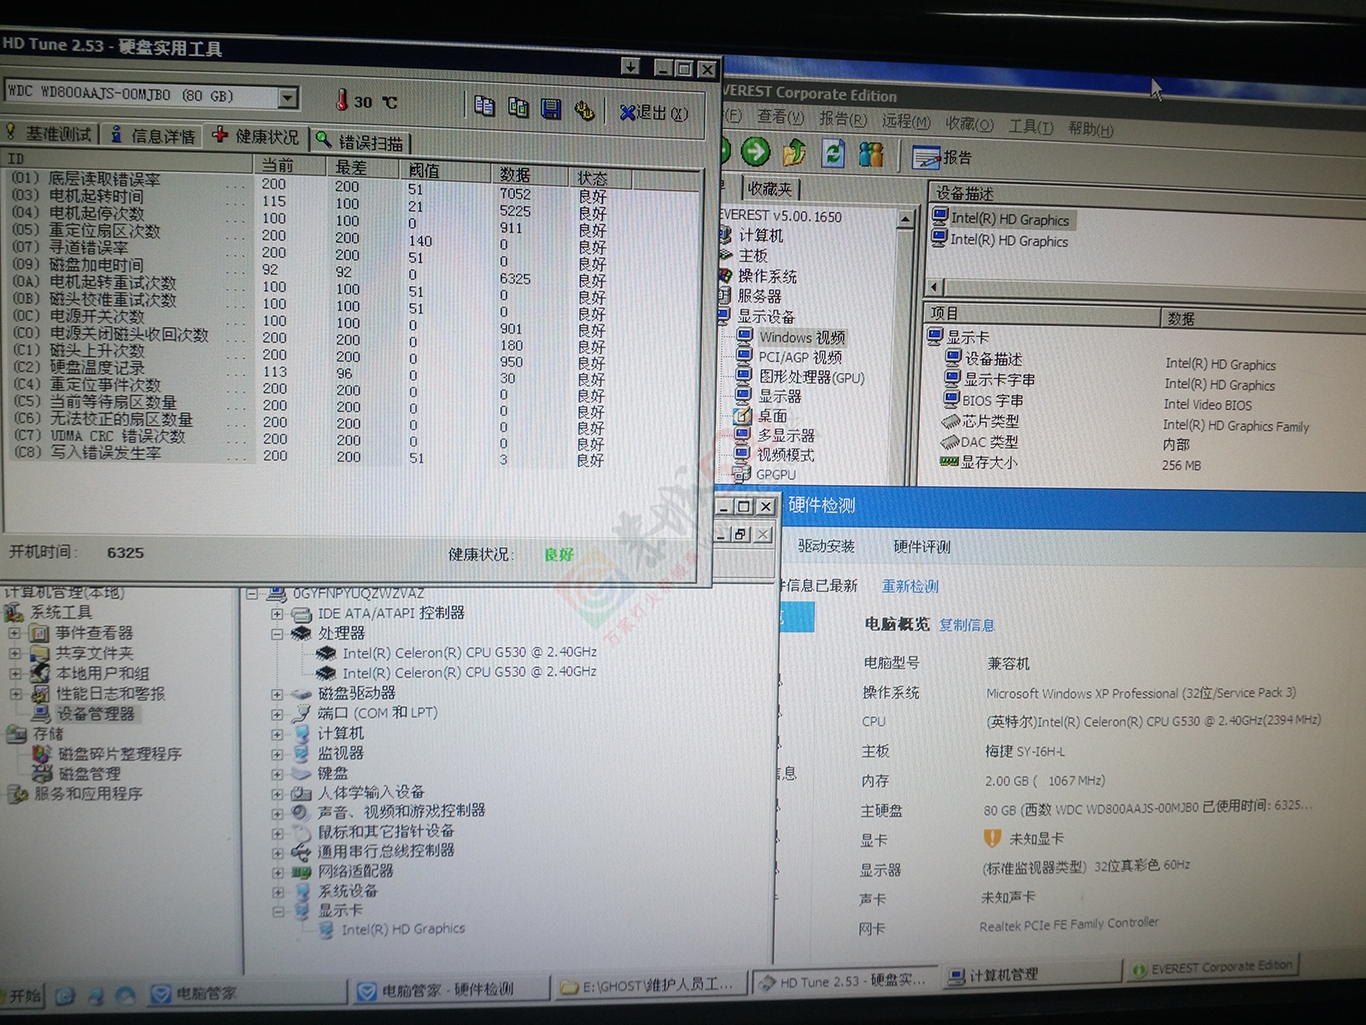Open EVEREST 工具(T) menu
Screen dimensions: 1366x1025
pyautogui.click(x=1030, y=126)
